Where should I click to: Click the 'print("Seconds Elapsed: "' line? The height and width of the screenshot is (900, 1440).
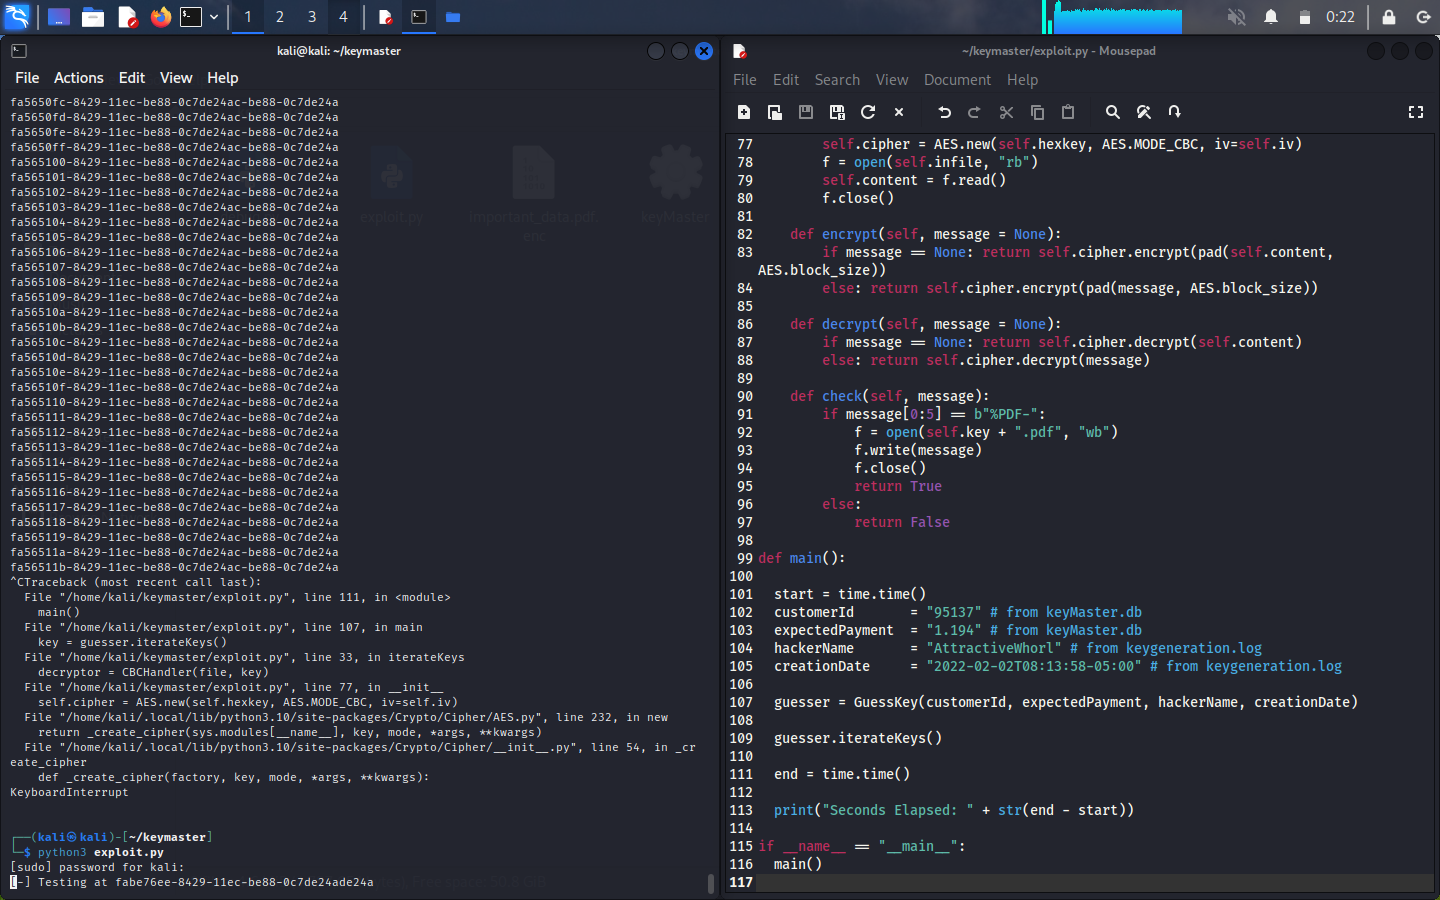pyautogui.click(x=954, y=810)
